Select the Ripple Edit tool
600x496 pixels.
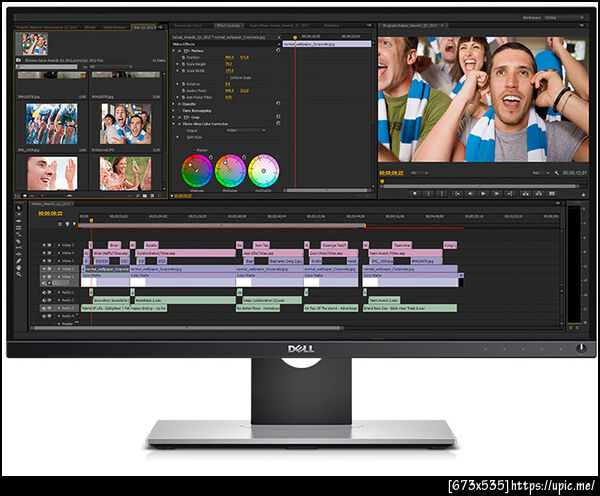point(18,221)
